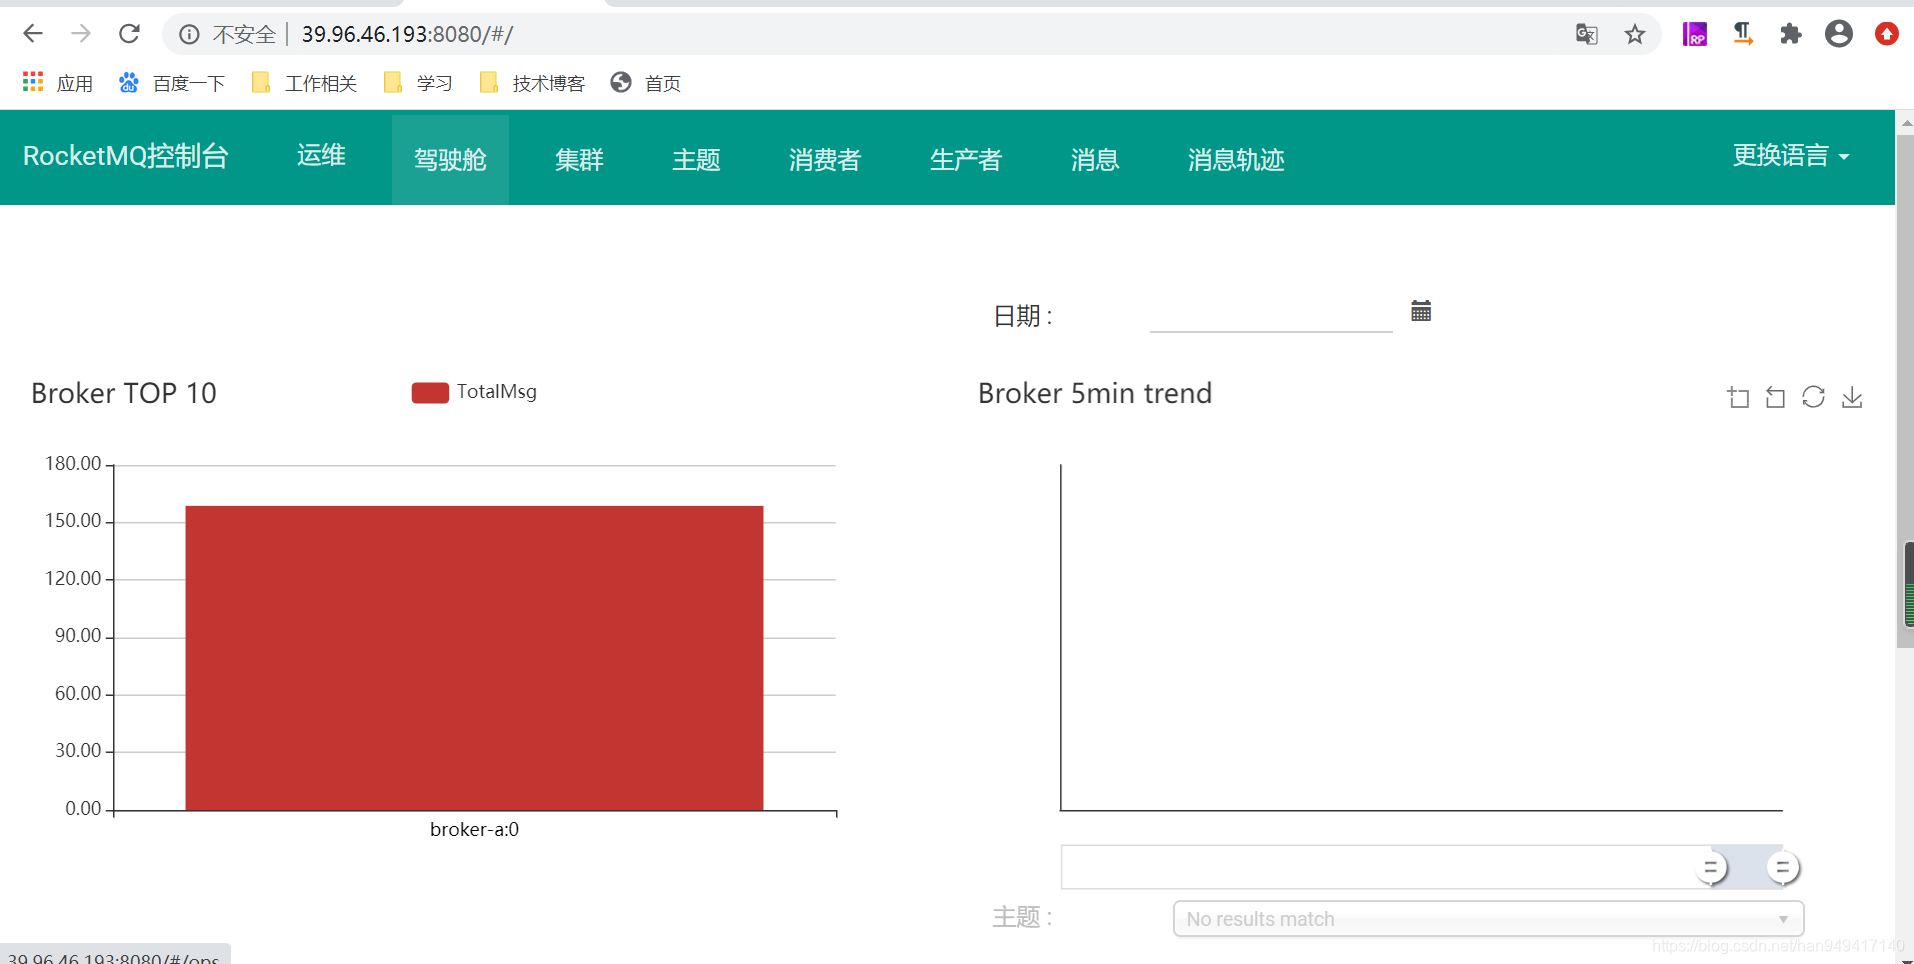This screenshot has height=964, width=1914.
Task: Download the Broker 5min trend chart as image
Action: [x=1852, y=397]
